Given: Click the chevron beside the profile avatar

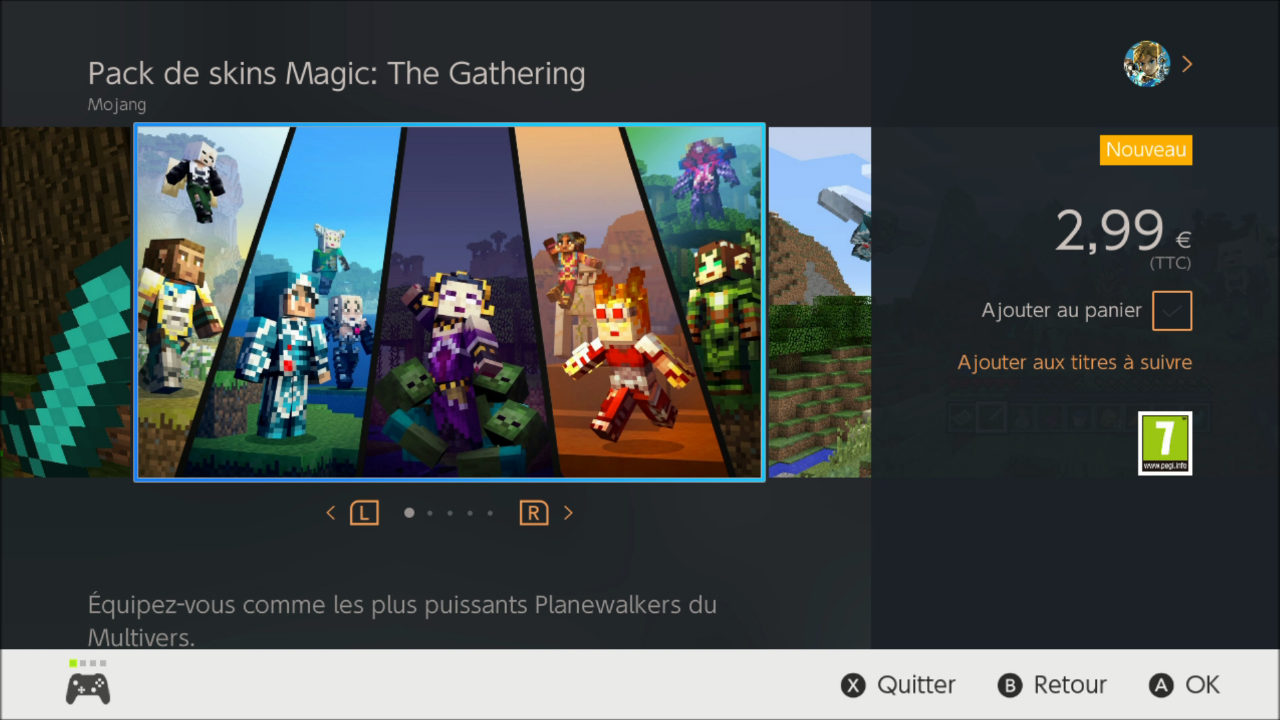Looking at the screenshot, I should [x=1187, y=64].
